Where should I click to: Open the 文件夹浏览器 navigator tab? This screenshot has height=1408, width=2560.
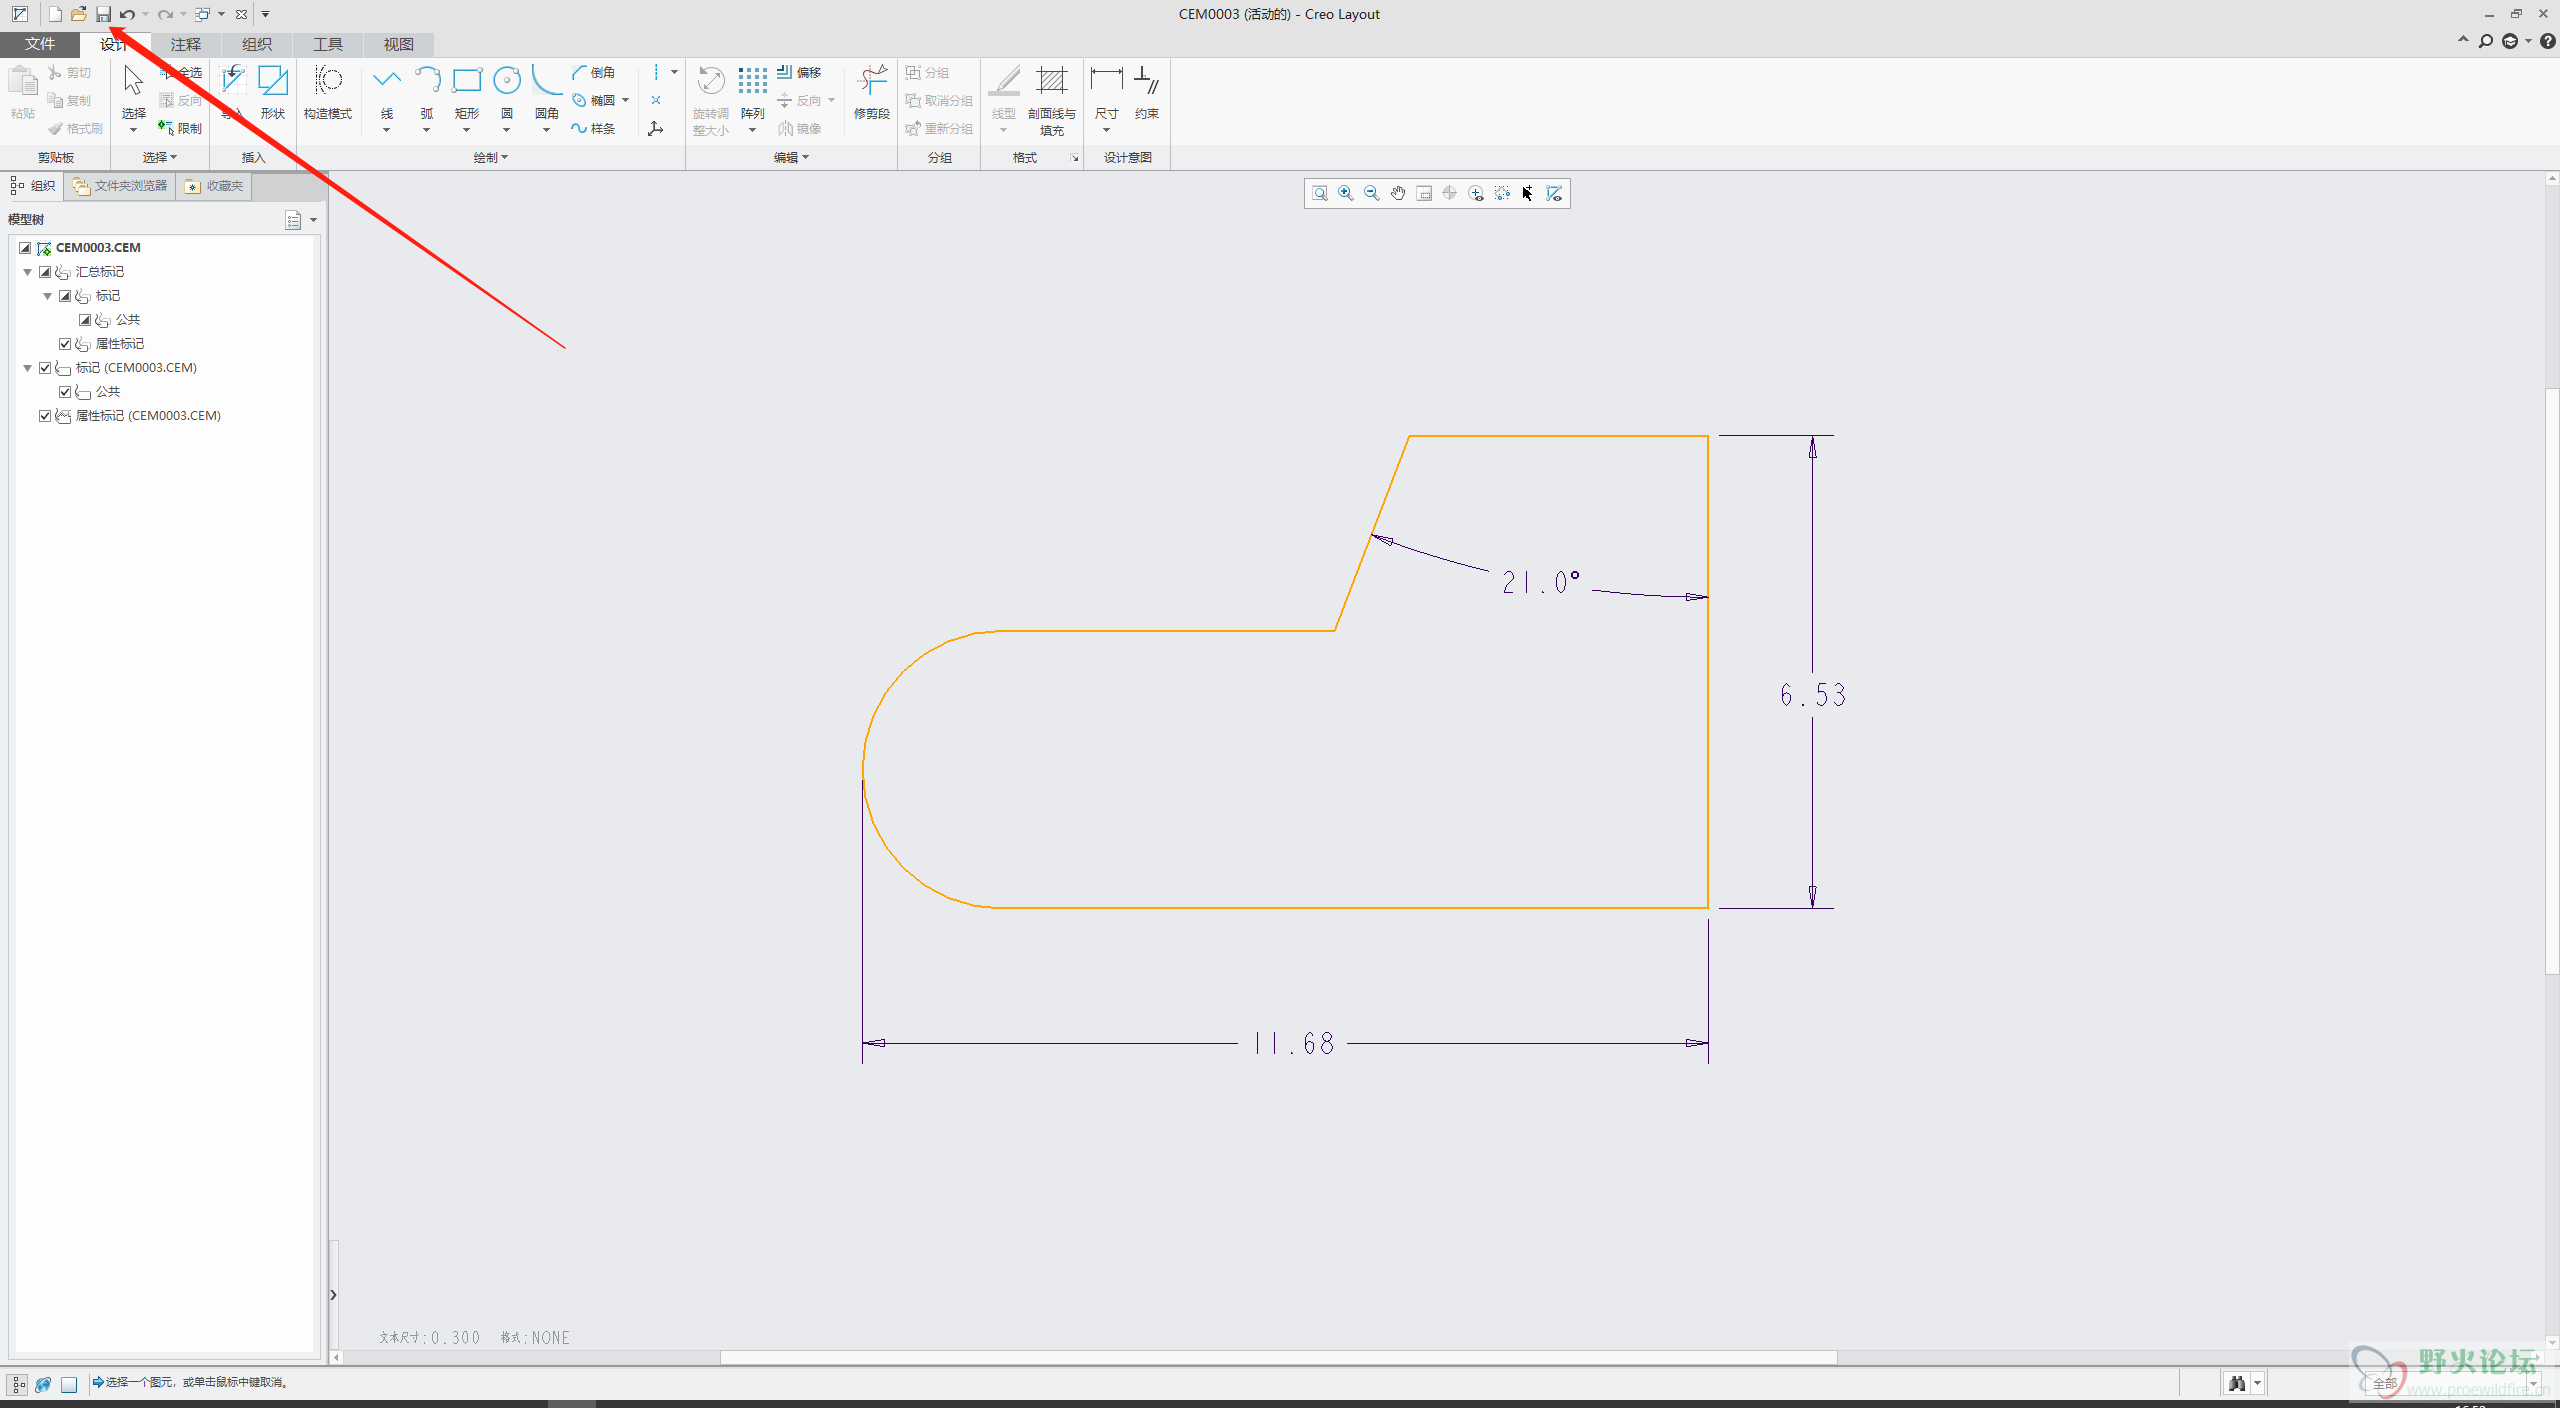[120, 186]
